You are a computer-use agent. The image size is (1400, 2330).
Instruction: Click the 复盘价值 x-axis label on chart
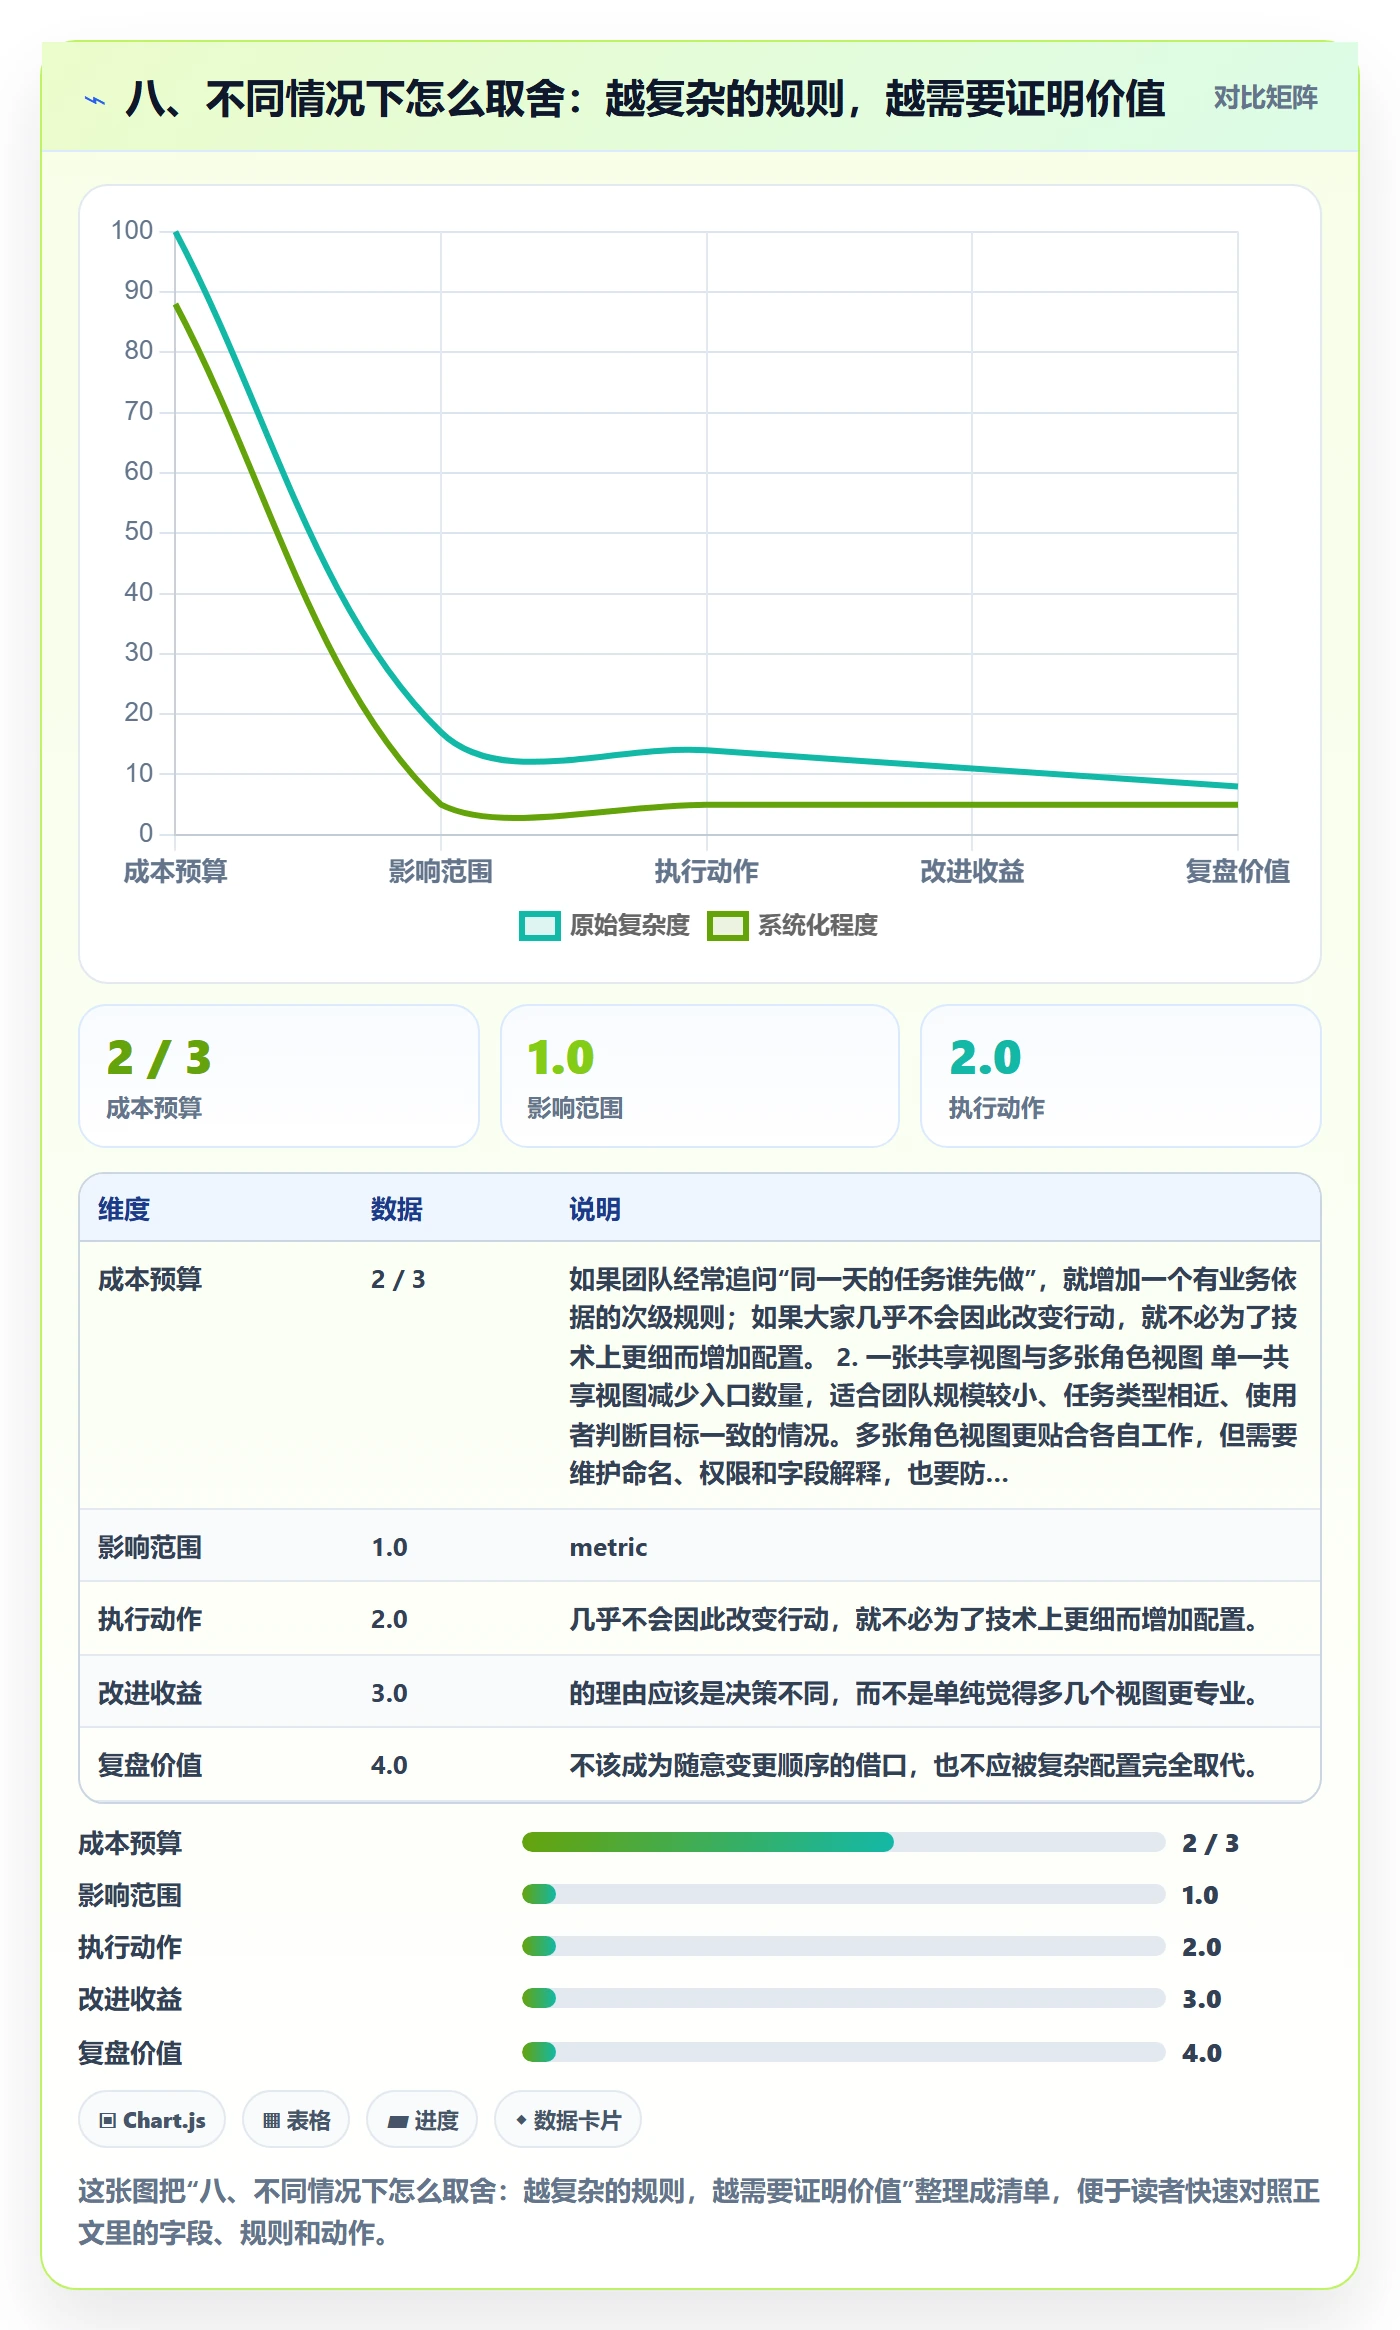click(1237, 871)
